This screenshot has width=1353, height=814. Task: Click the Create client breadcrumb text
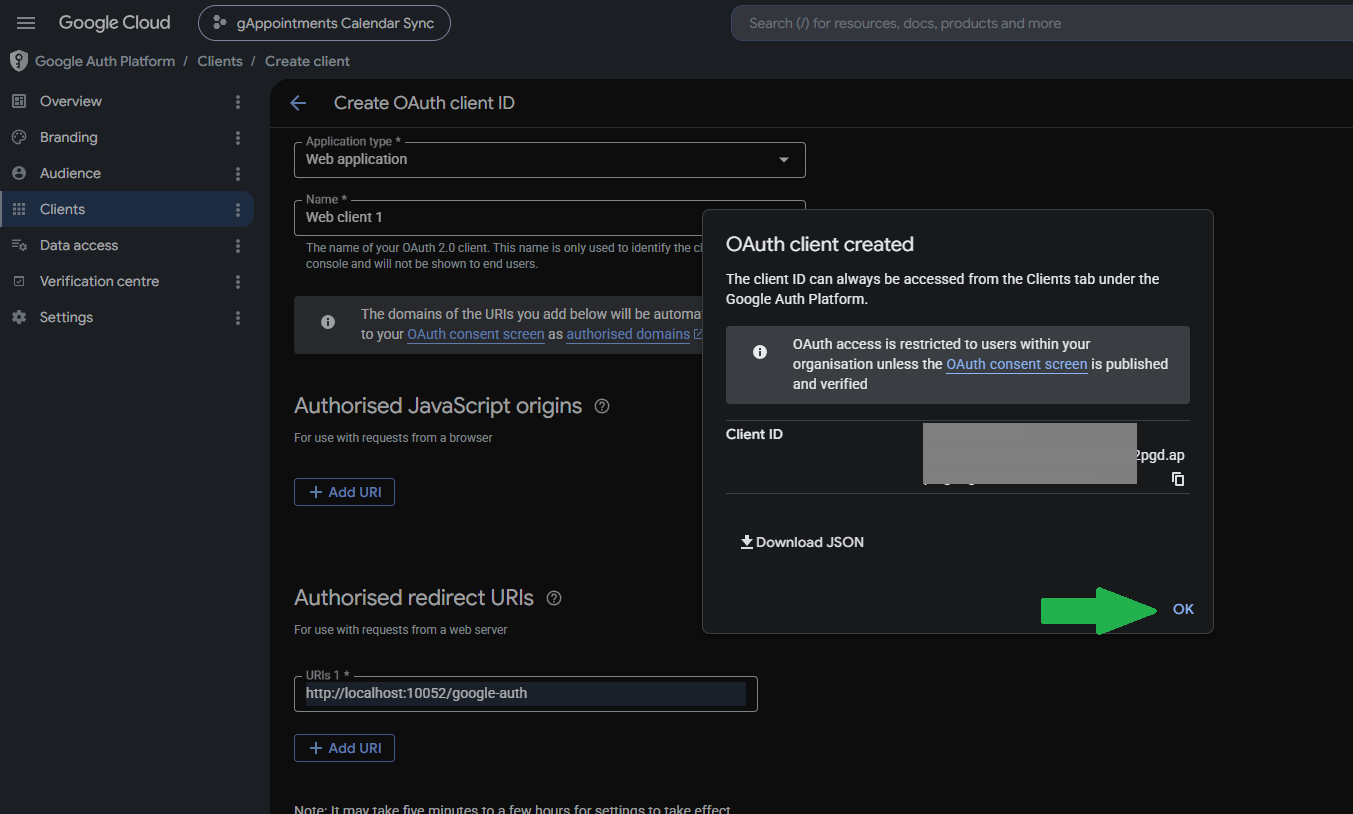(x=307, y=61)
